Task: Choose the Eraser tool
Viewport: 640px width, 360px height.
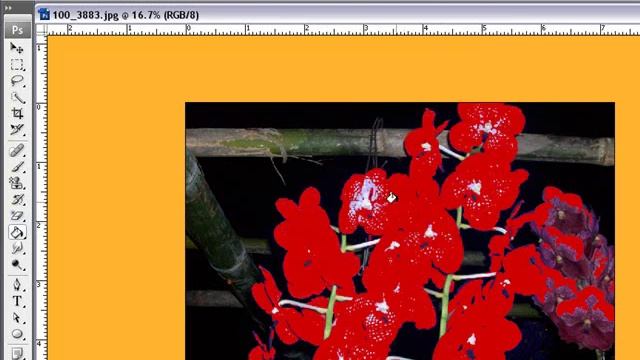Action: click(17, 216)
